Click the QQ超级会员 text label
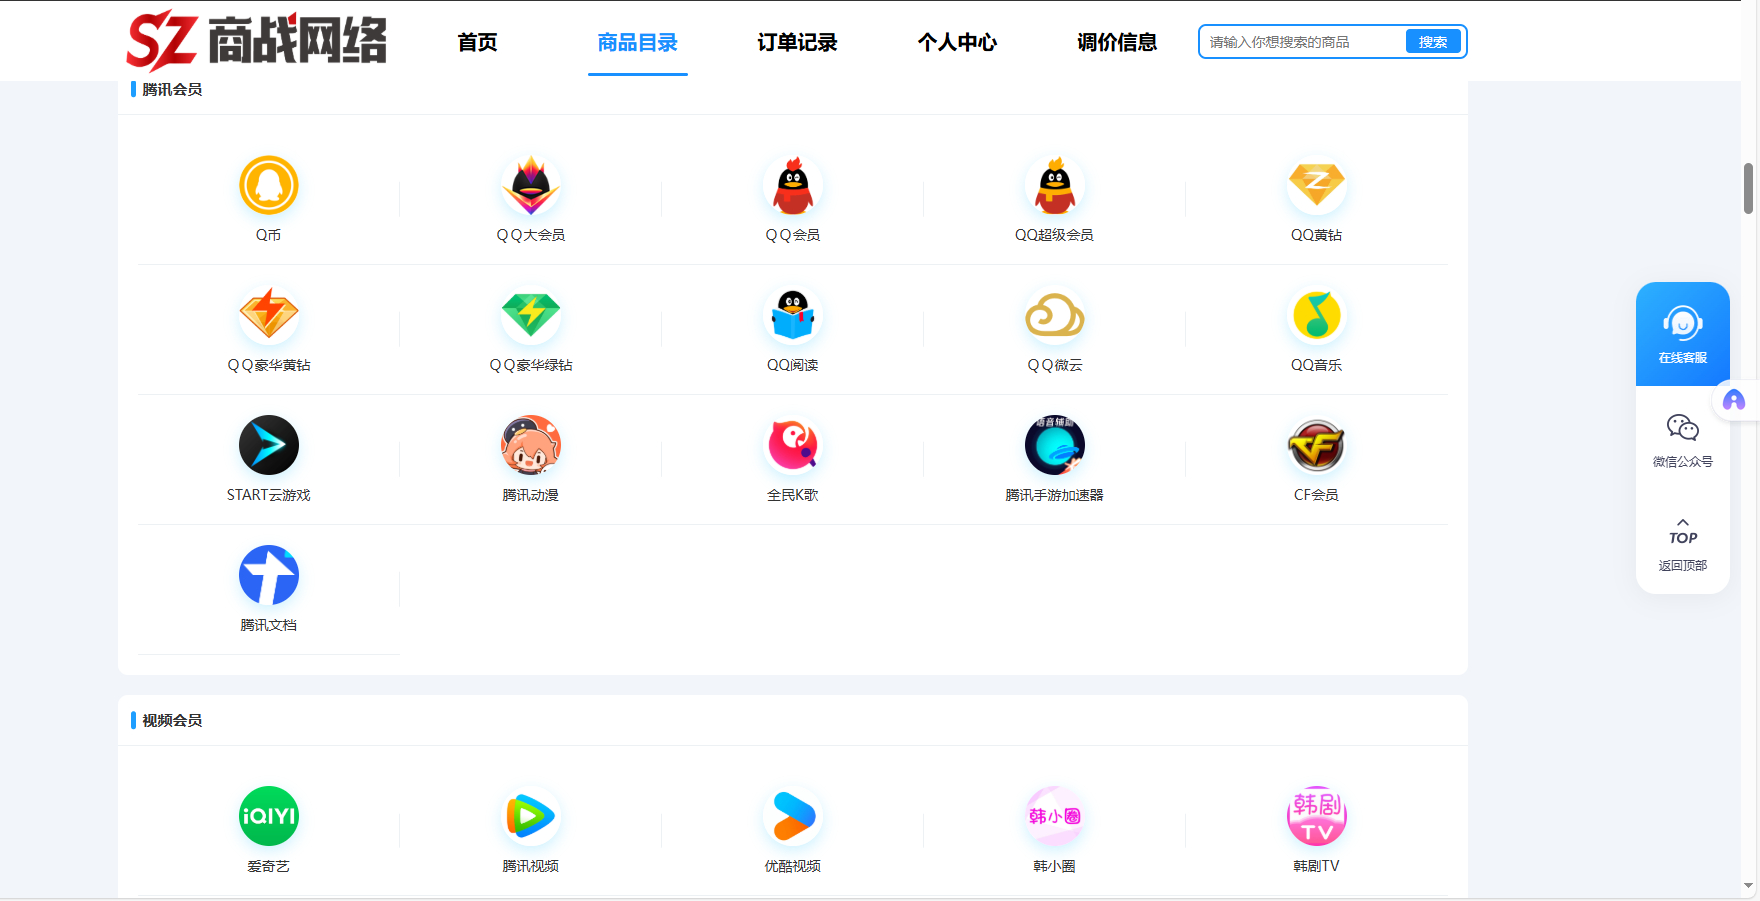The width and height of the screenshot is (1760, 901). pos(1055,235)
